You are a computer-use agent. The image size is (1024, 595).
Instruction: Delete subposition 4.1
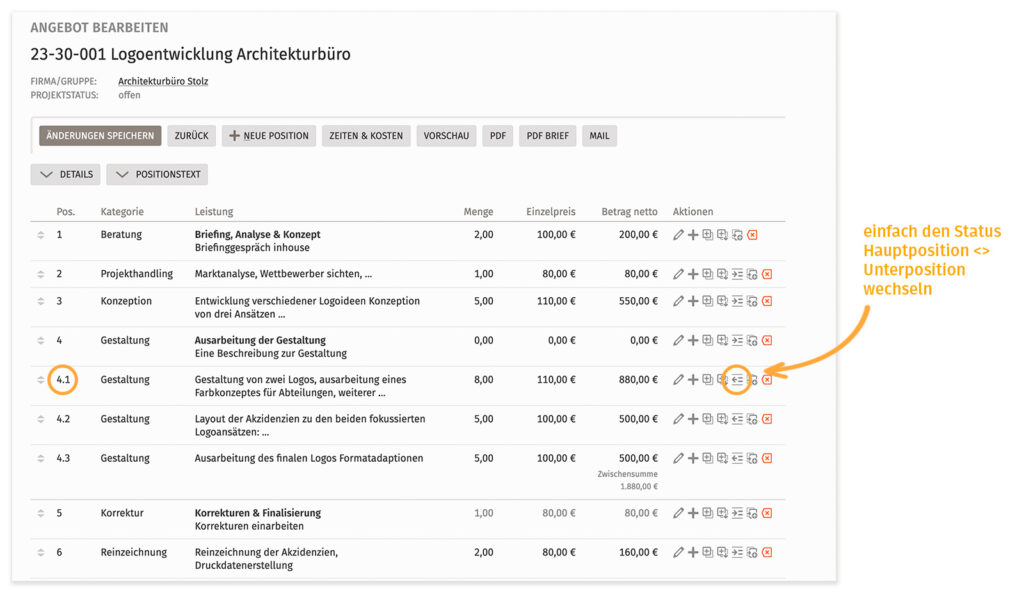click(x=767, y=379)
